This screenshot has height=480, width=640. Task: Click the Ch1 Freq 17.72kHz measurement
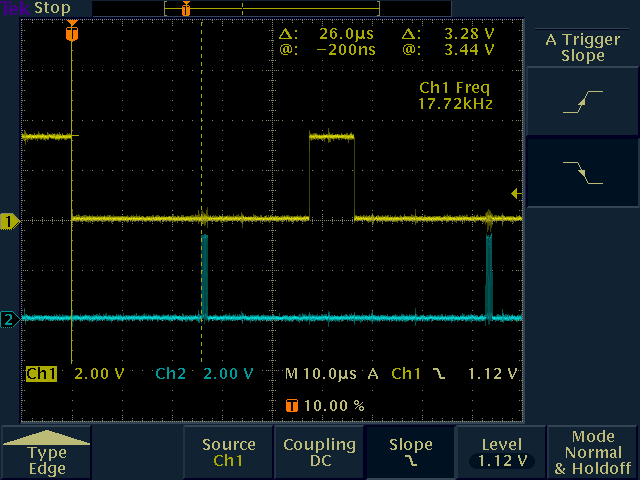coord(455,96)
